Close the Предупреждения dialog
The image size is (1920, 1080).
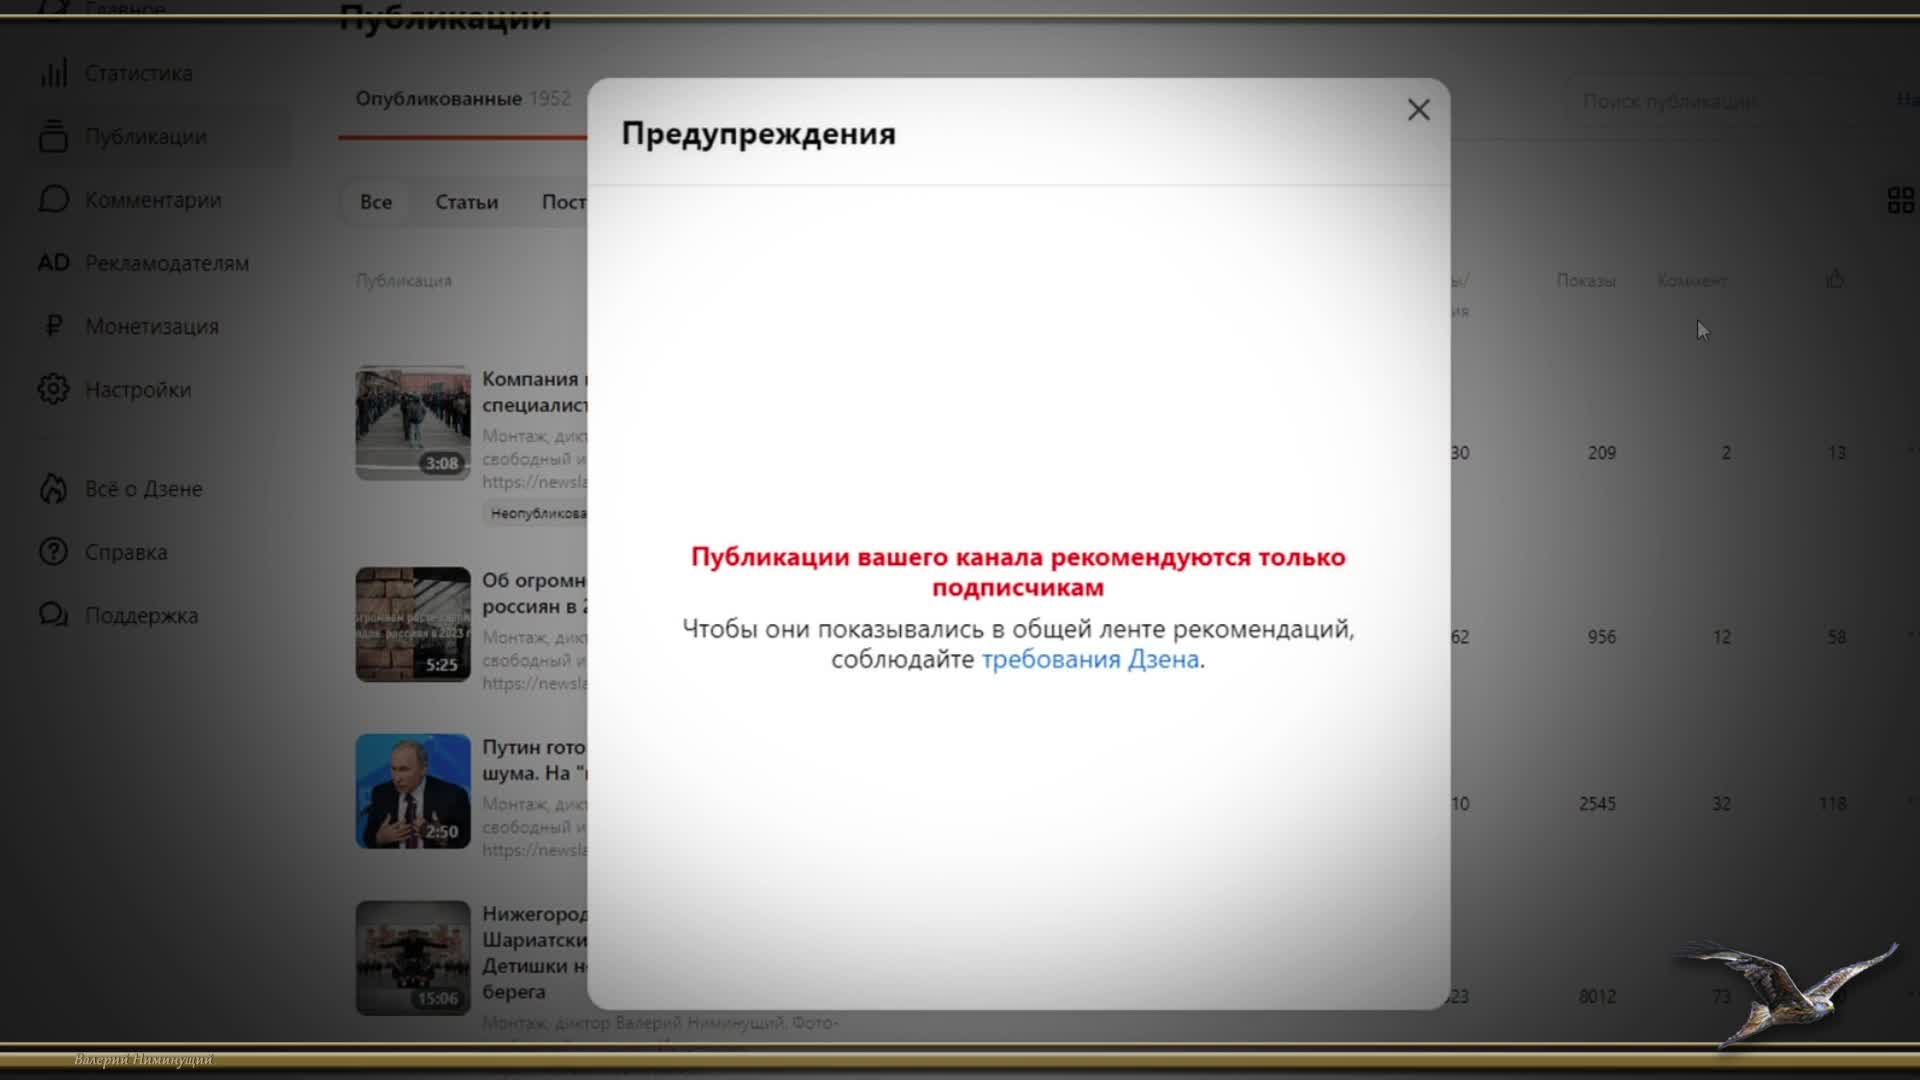[x=1418, y=110]
